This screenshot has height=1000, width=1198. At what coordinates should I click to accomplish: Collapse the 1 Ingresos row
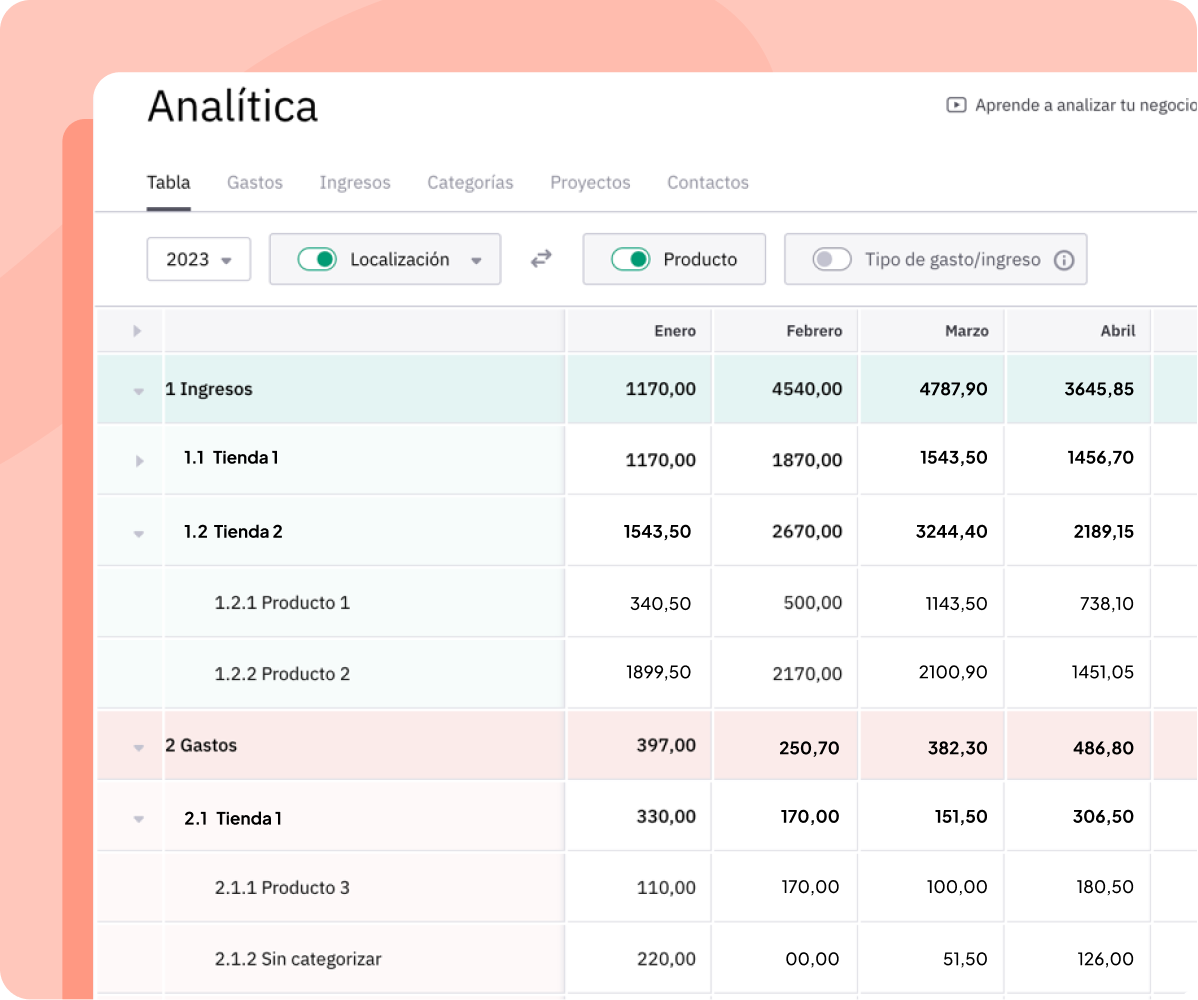click(x=139, y=391)
